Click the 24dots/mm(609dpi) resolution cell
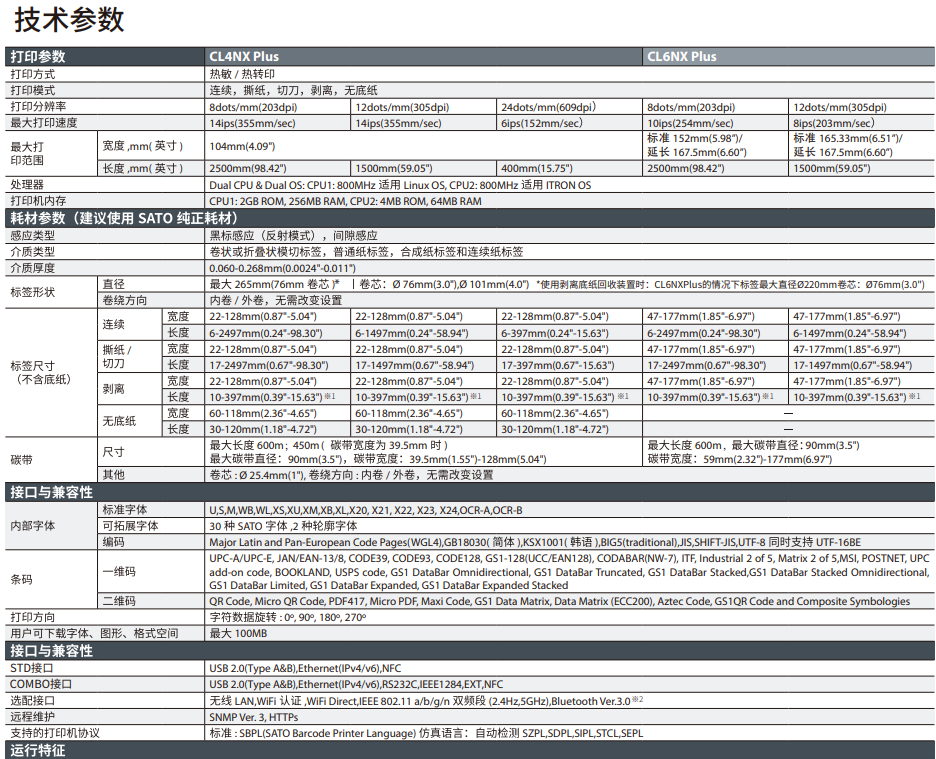The image size is (936, 759). click(x=547, y=107)
